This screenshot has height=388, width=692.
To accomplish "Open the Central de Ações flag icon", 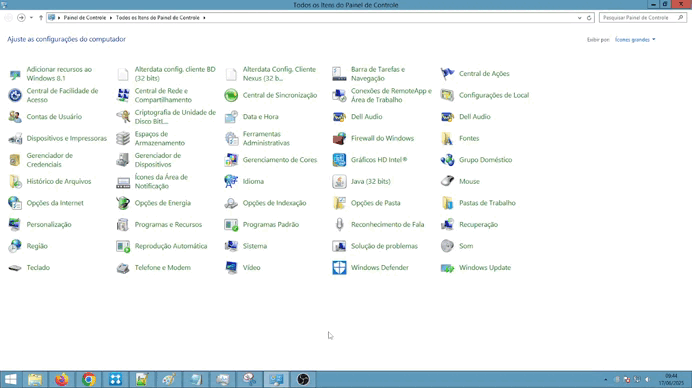I will [447, 74].
